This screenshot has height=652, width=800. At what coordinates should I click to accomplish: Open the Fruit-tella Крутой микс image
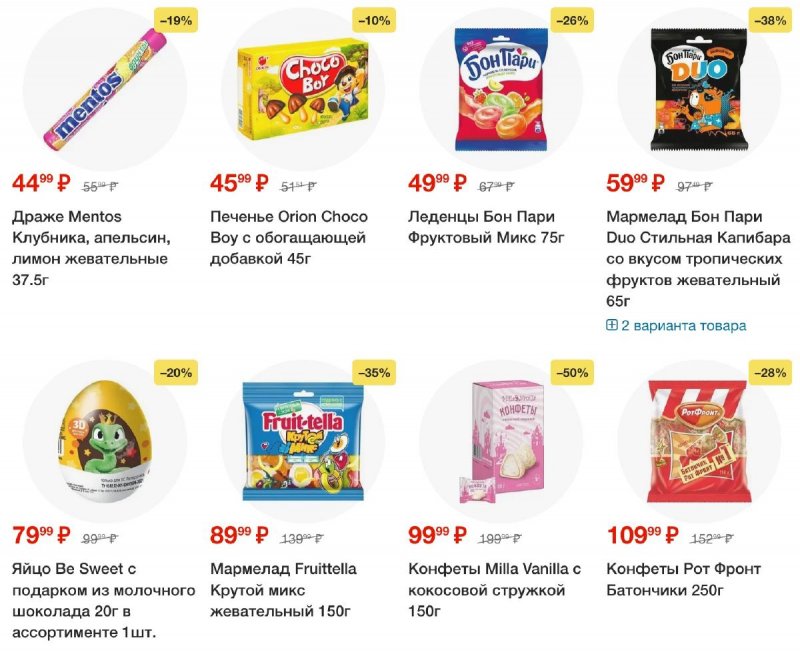(303, 442)
